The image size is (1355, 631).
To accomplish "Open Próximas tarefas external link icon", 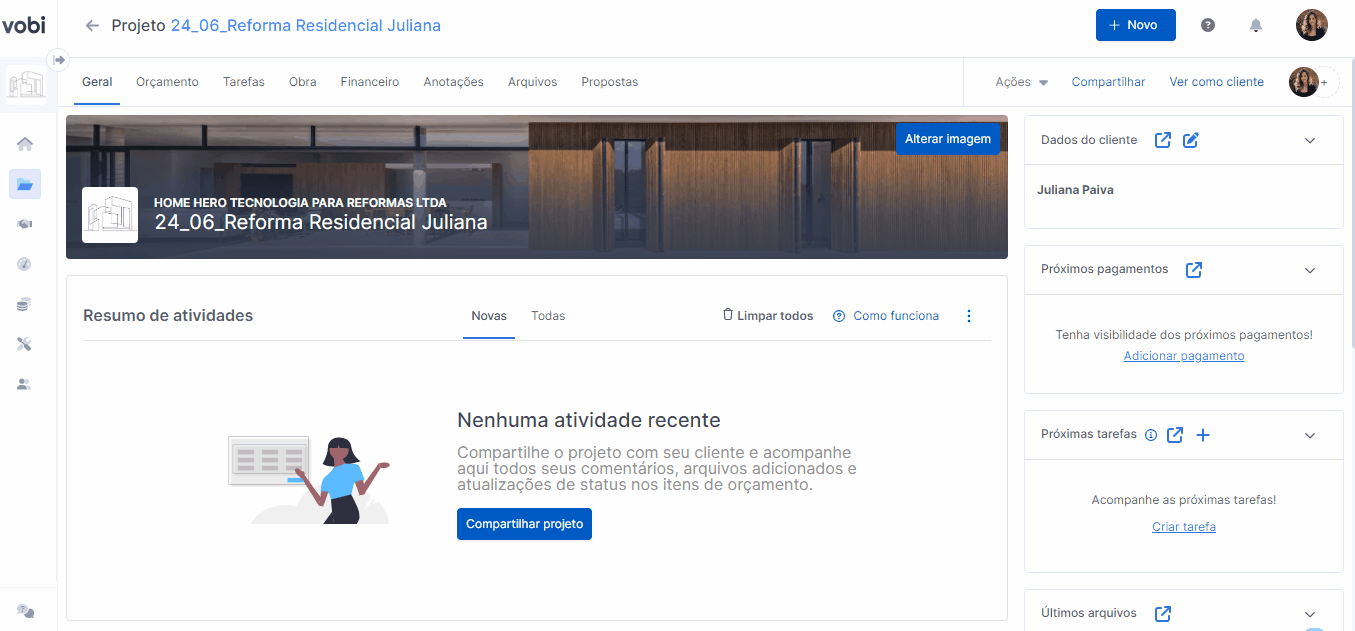I will pos(1176,435).
